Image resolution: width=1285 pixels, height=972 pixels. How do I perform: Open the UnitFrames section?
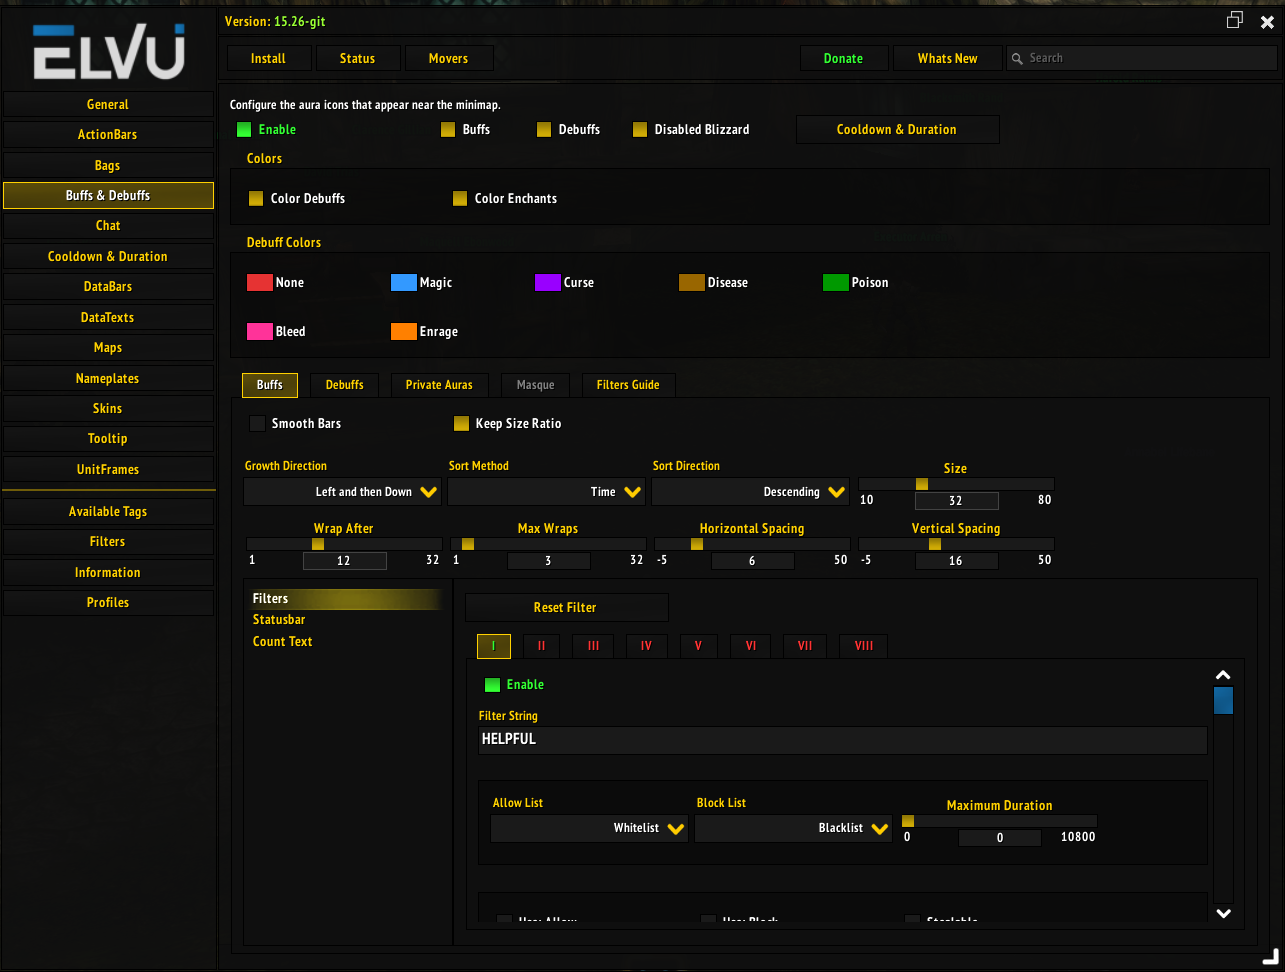click(108, 469)
